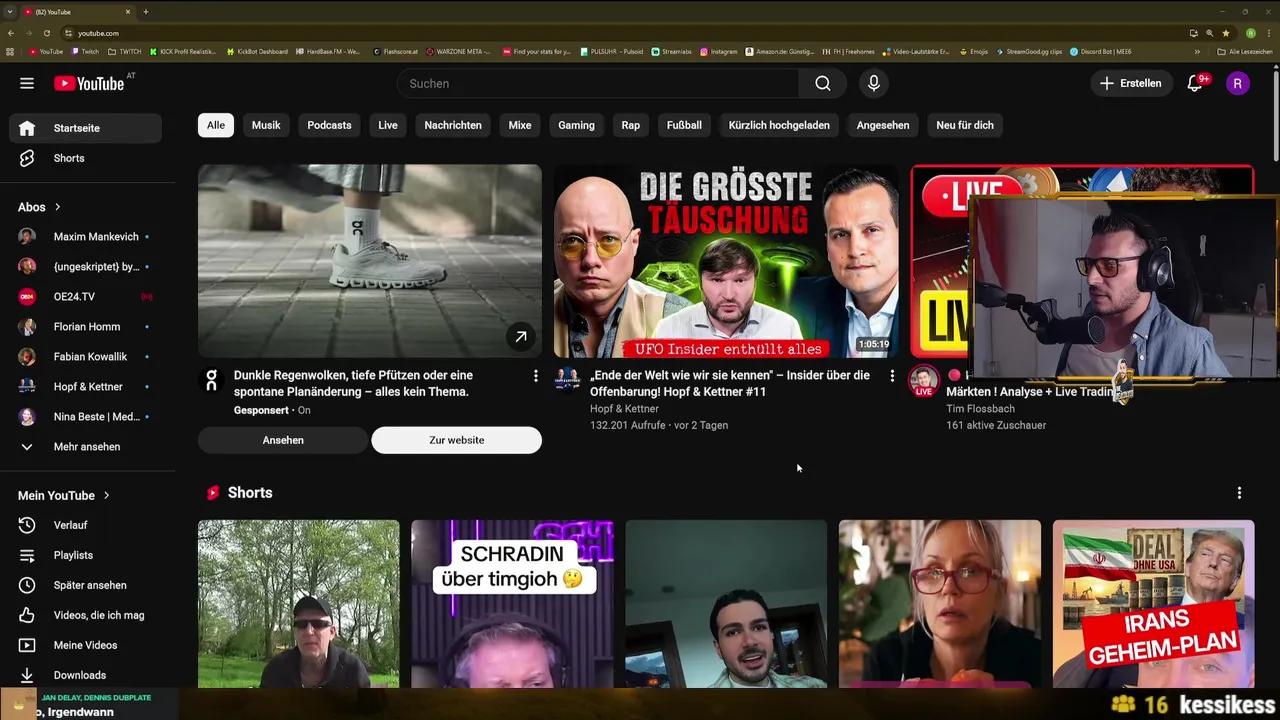Screen dimensions: 1280x720
Task: Select the Rap filter chip
Action: (630, 125)
